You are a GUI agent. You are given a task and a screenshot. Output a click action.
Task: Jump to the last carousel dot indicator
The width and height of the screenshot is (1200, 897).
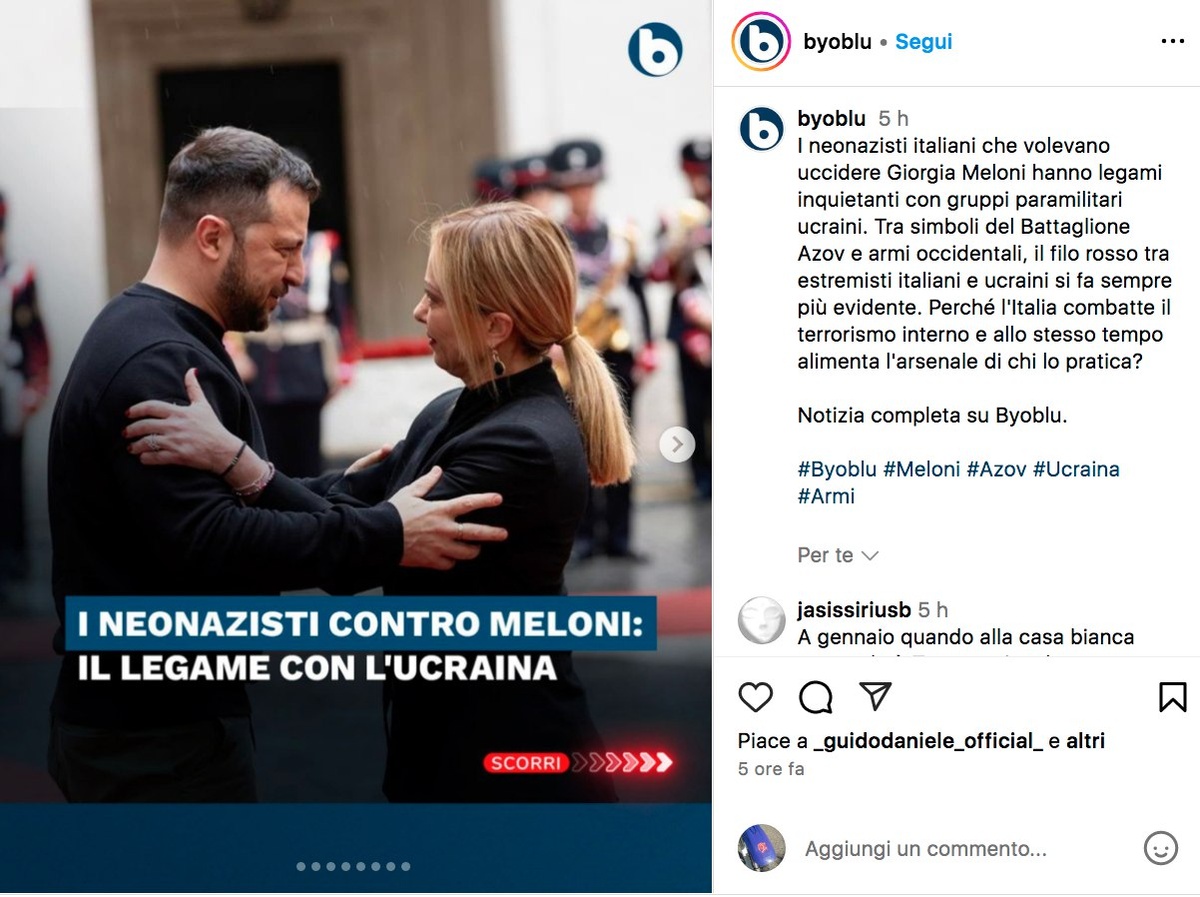pos(406,867)
